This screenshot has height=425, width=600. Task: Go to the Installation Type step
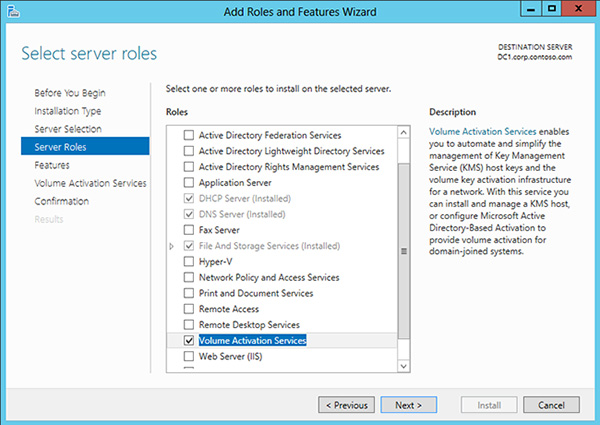click(67, 111)
